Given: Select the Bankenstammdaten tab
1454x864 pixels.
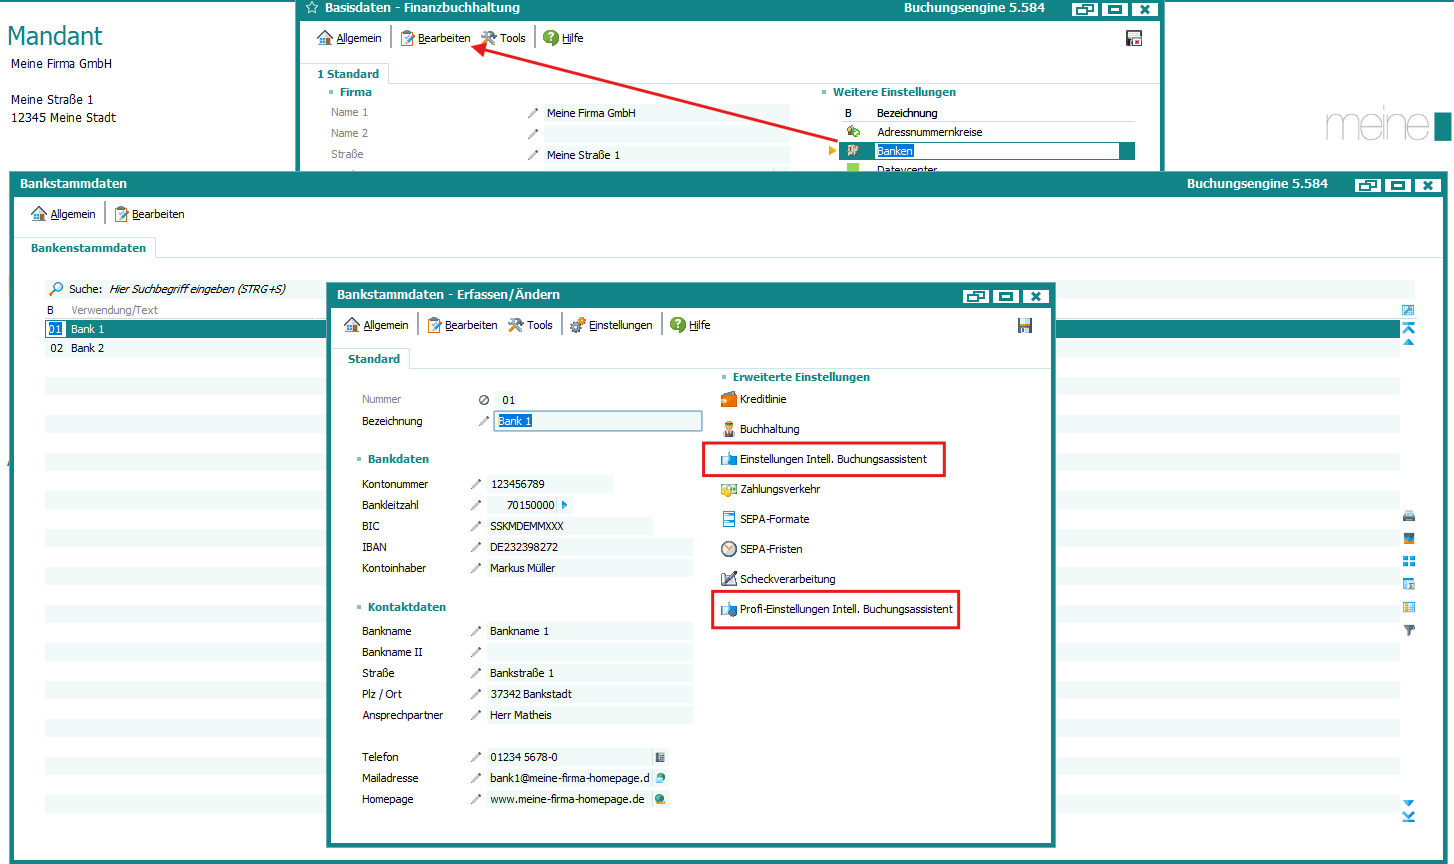Looking at the screenshot, I should [x=88, y=248].
